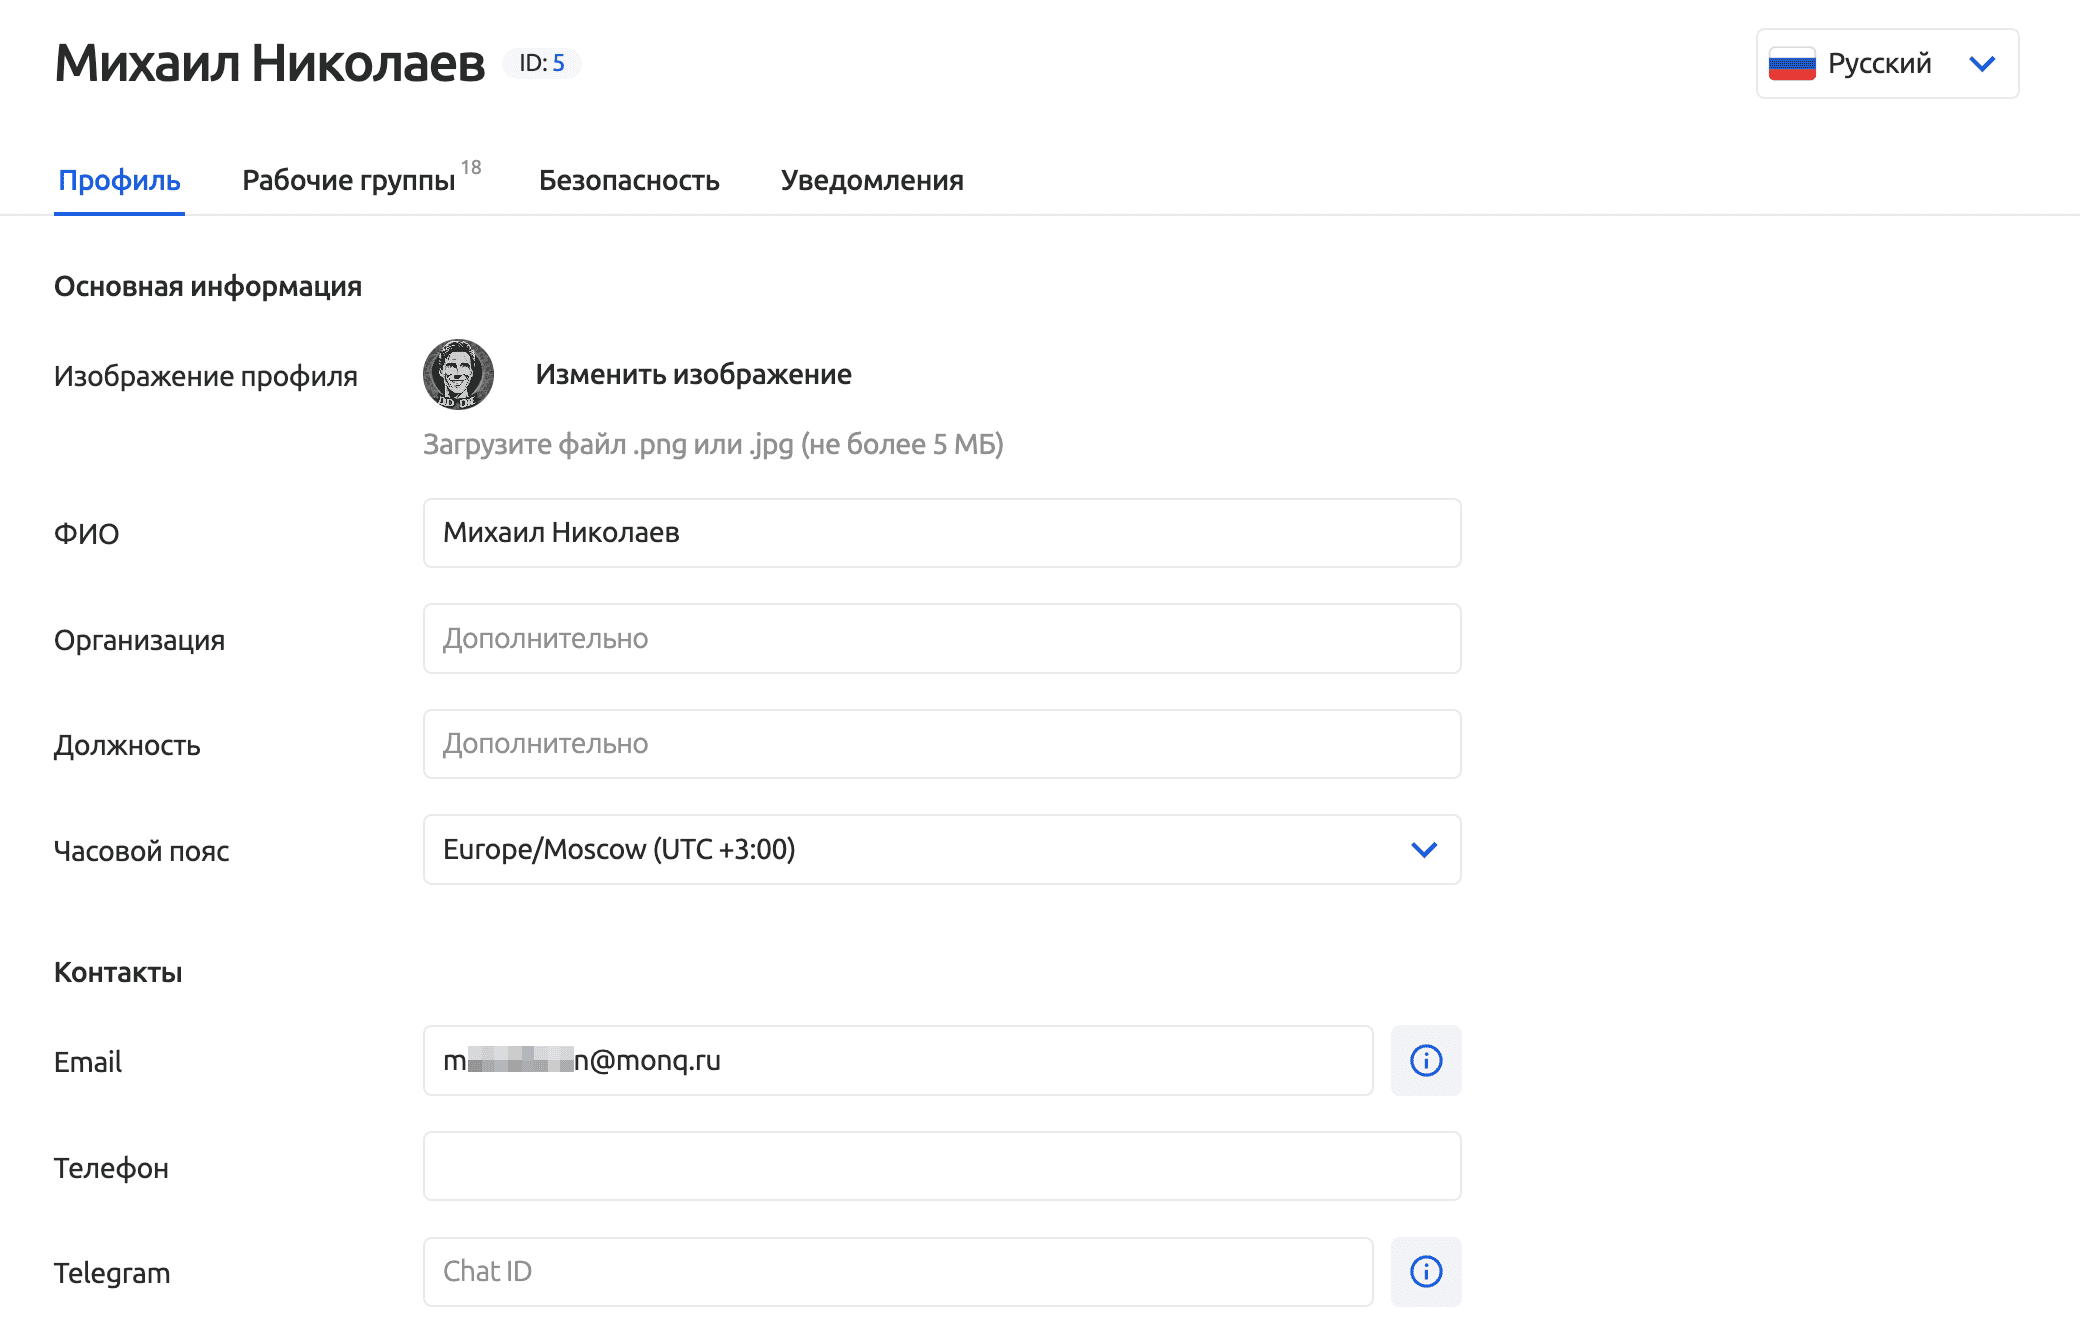This screenshot has height=1328, width=2080.
Task: Click the Должность input field
Action: click(x=941, y=744)
